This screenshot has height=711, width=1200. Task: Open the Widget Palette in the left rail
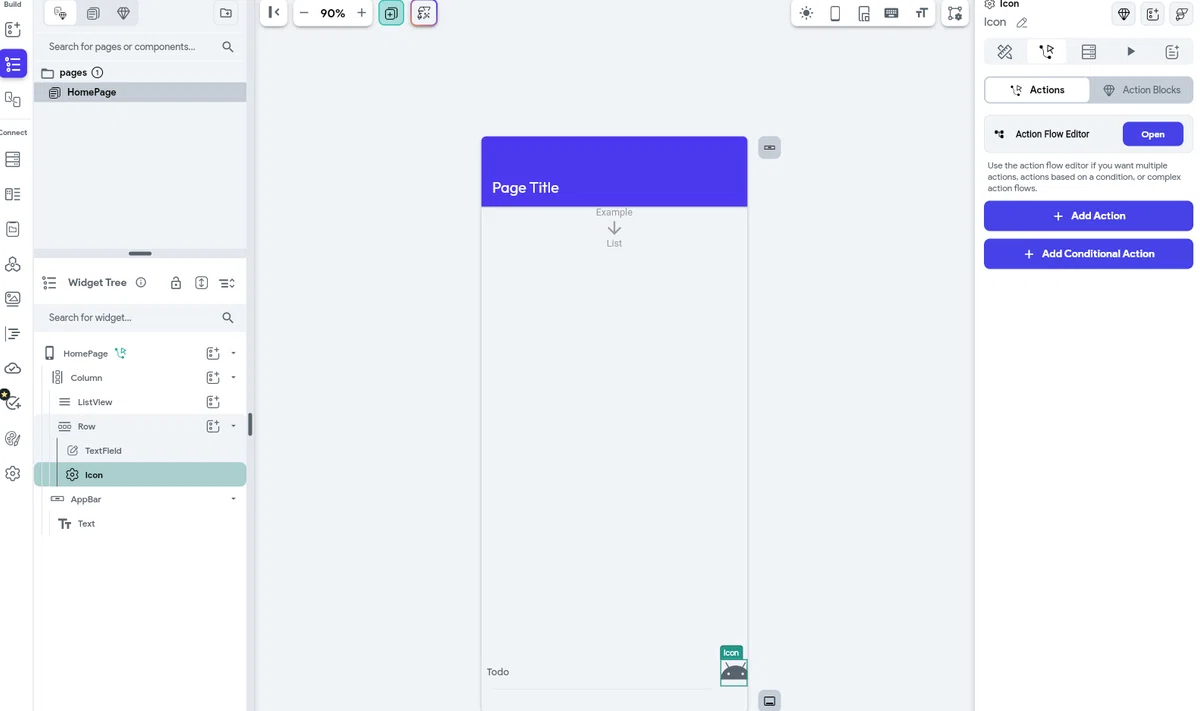click(x=13, y=29)
